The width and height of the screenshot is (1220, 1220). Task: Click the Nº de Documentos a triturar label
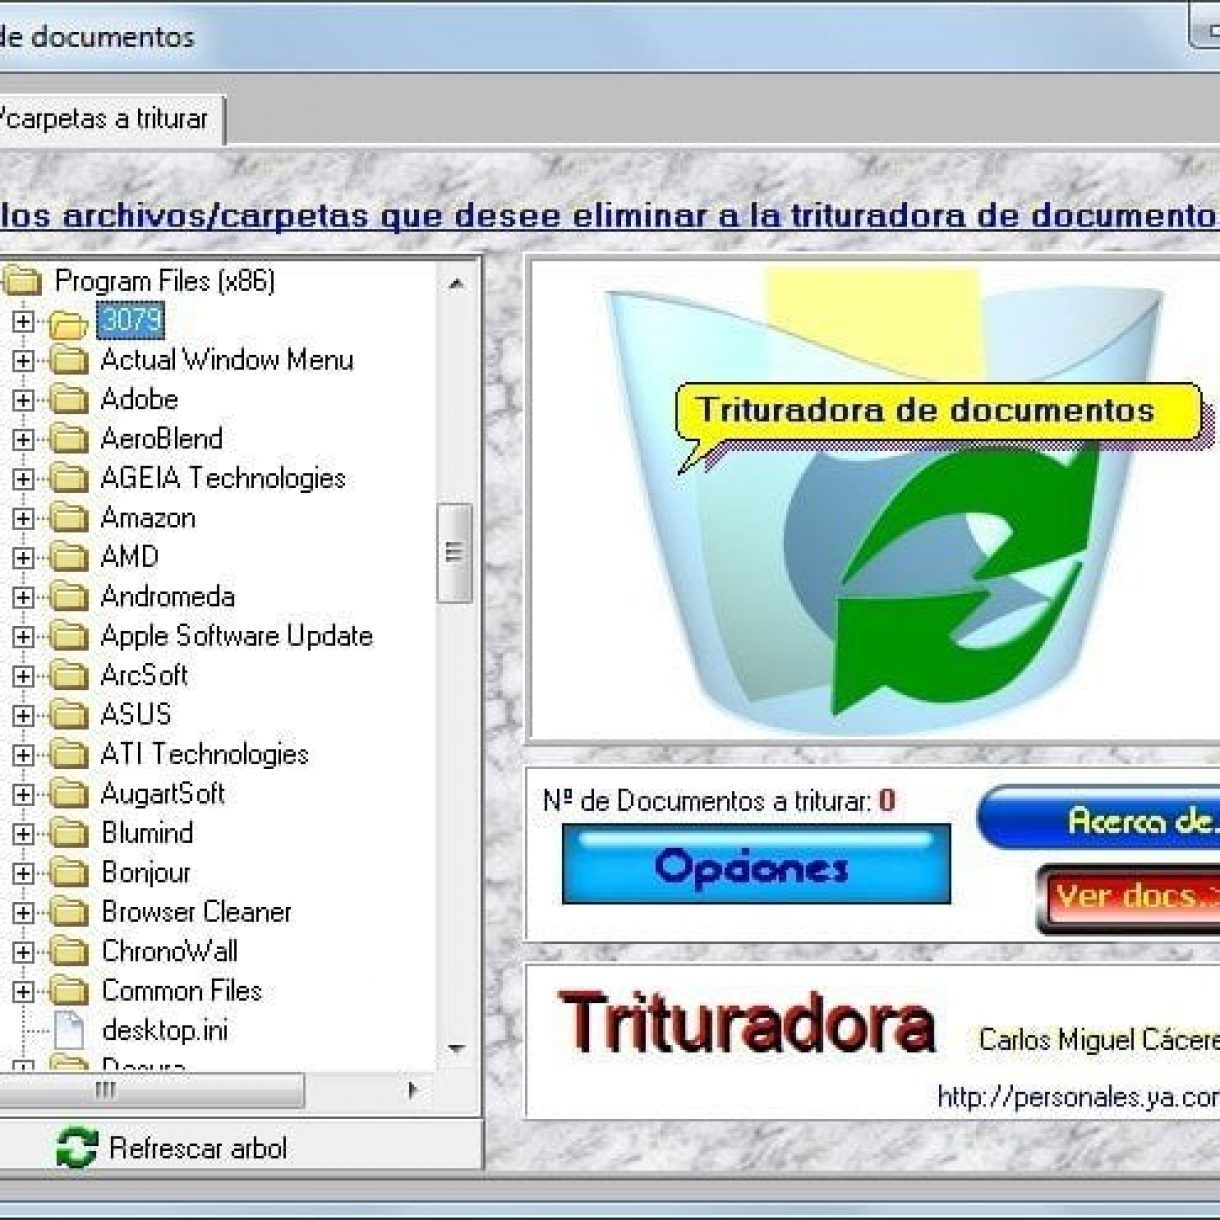(718, 801)
